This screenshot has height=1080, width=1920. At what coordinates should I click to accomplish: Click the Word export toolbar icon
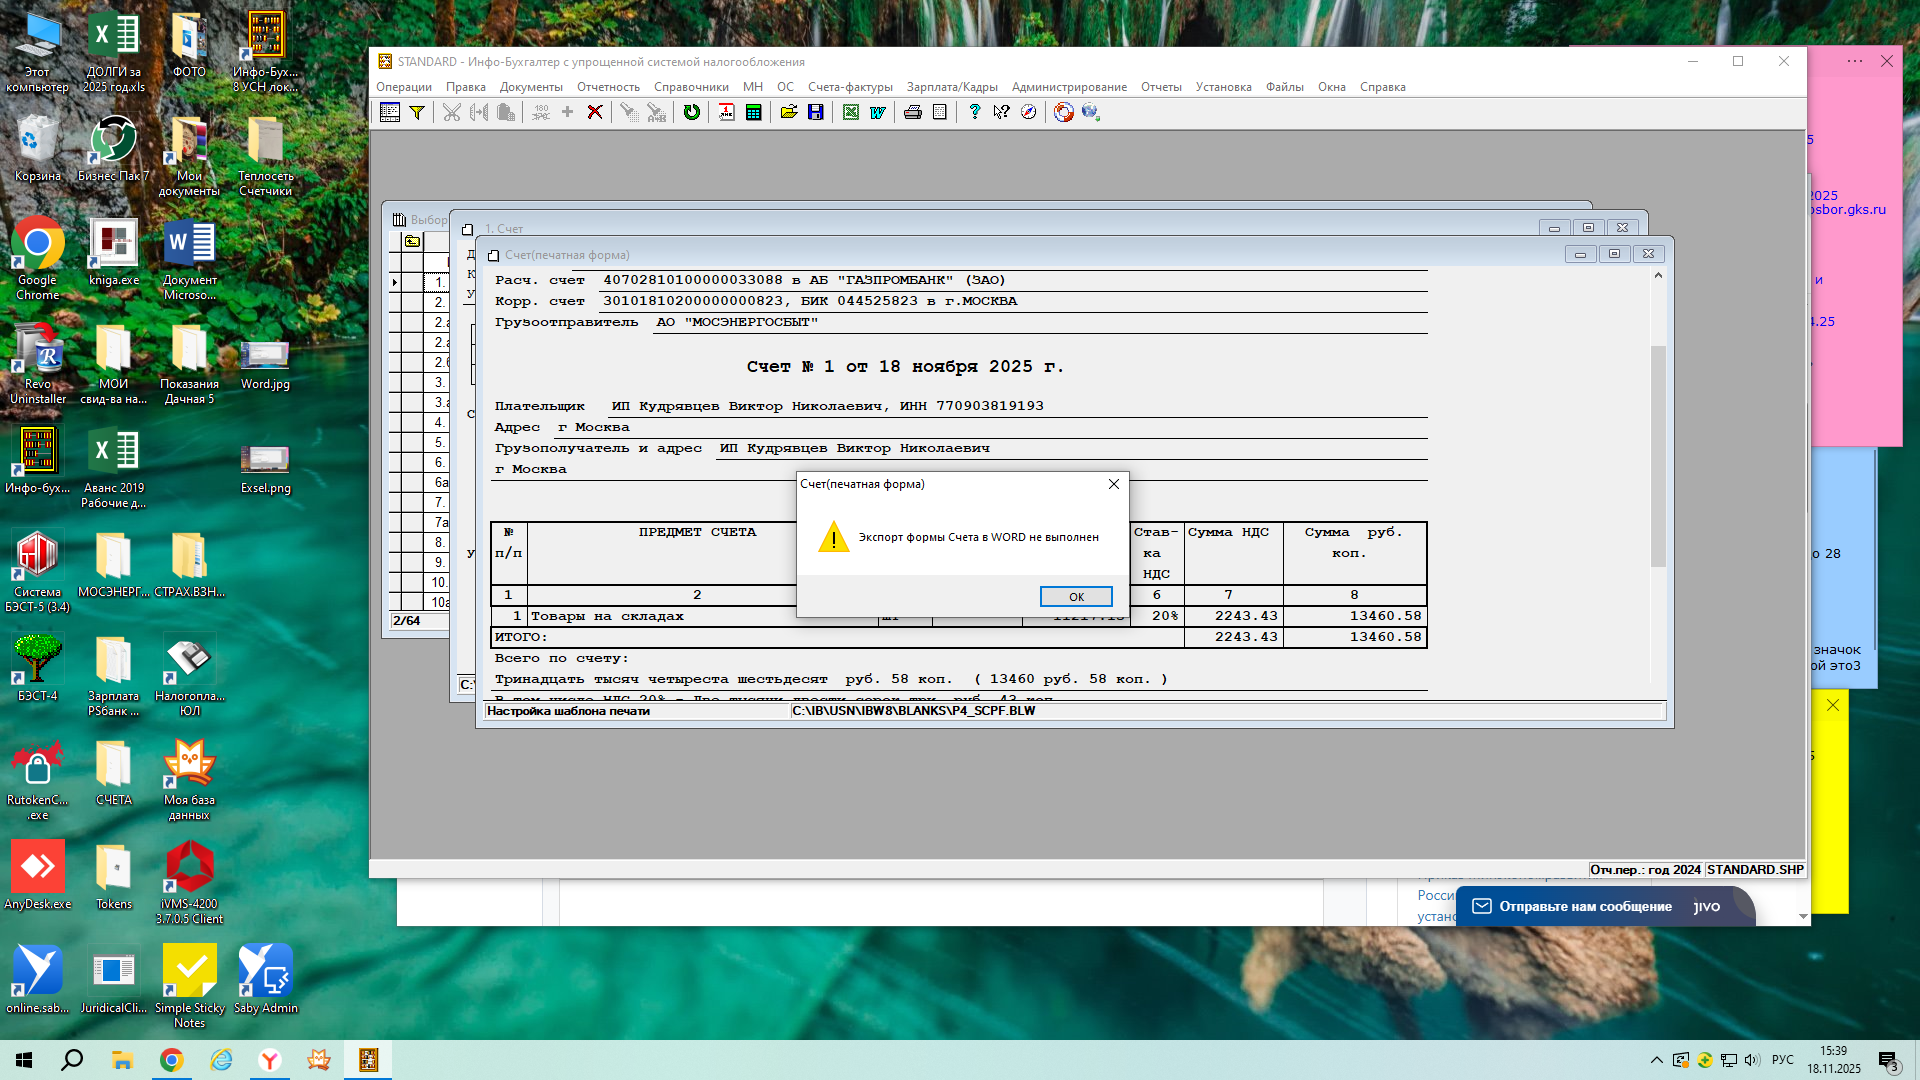point(877,112)
